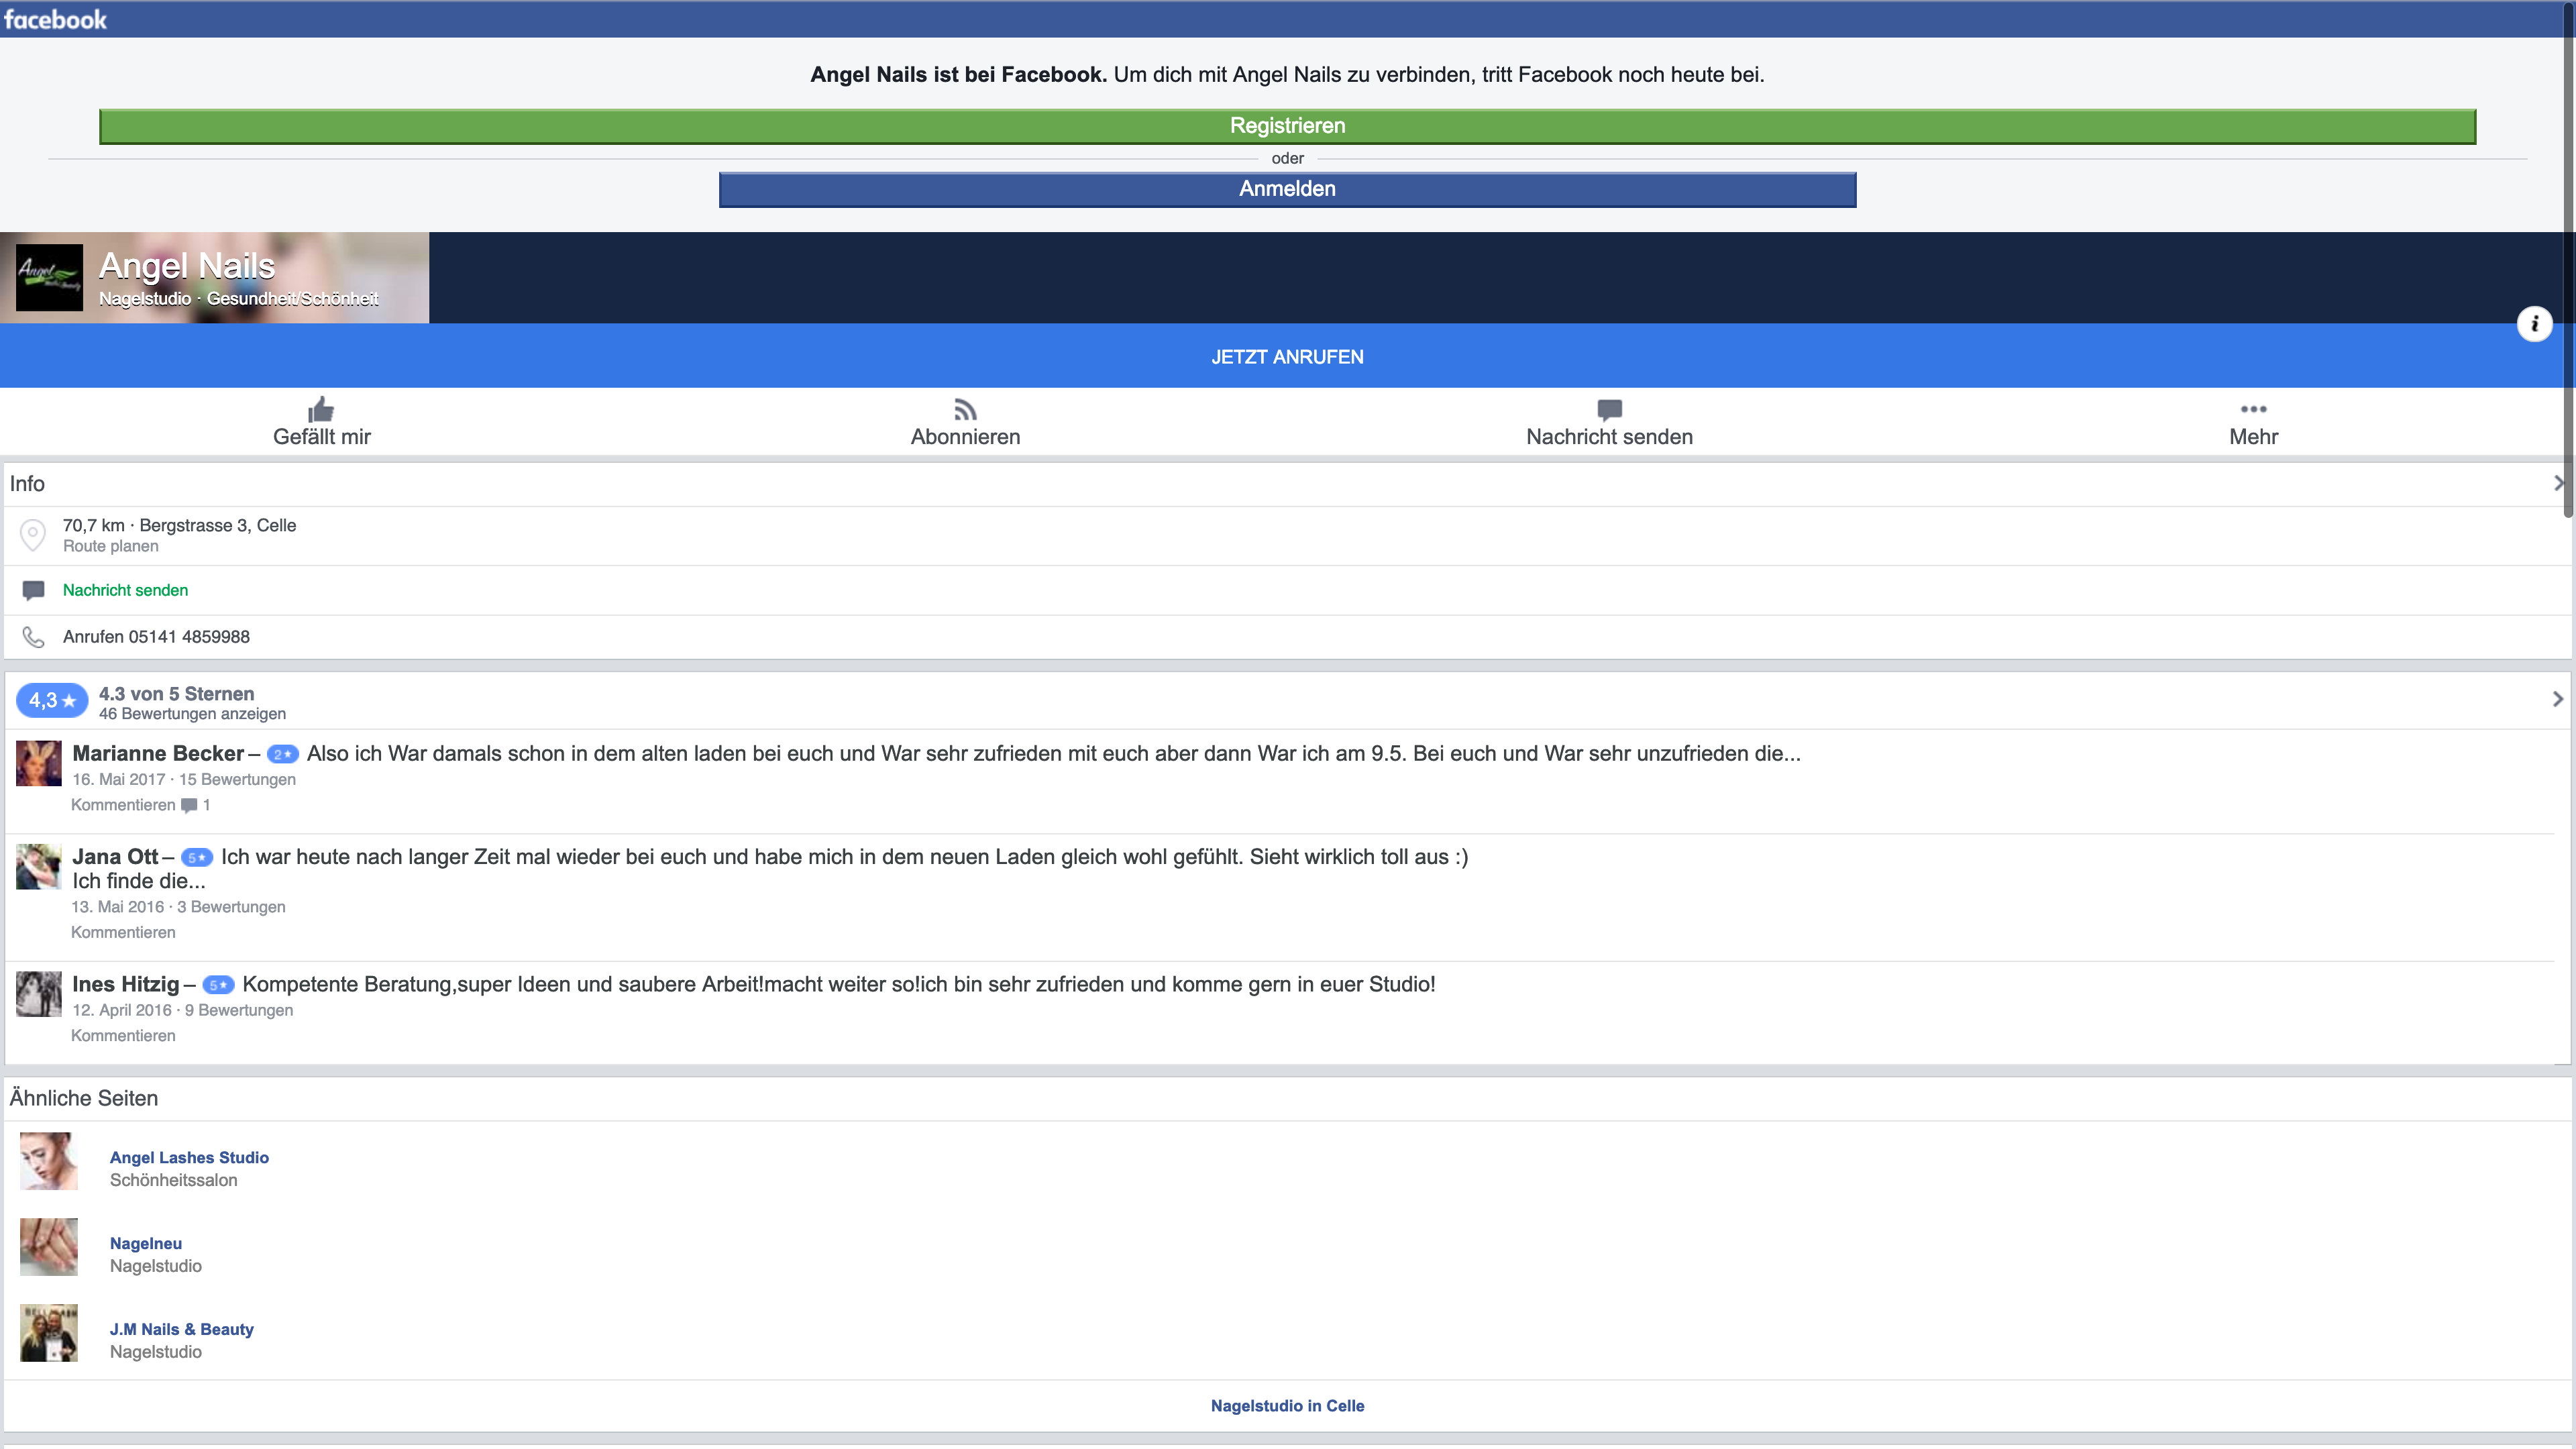Click Kommentieren under Marianne Becker's review
Screen dimensions: 2576x1449
(123, 805)
